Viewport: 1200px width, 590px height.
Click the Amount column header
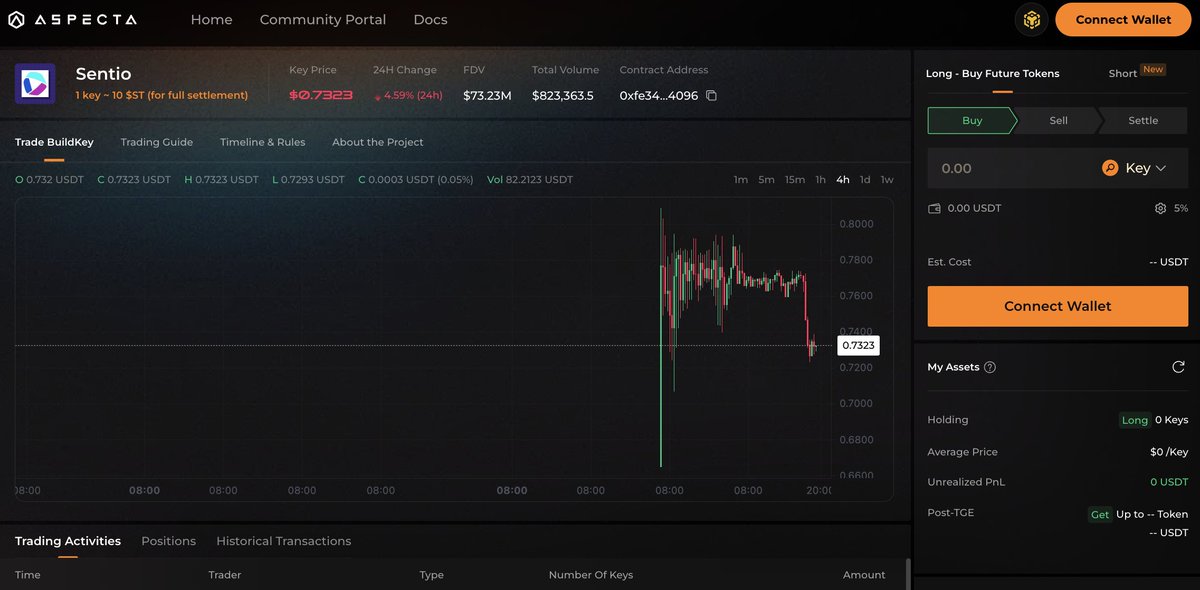click(x=864, y=575)
